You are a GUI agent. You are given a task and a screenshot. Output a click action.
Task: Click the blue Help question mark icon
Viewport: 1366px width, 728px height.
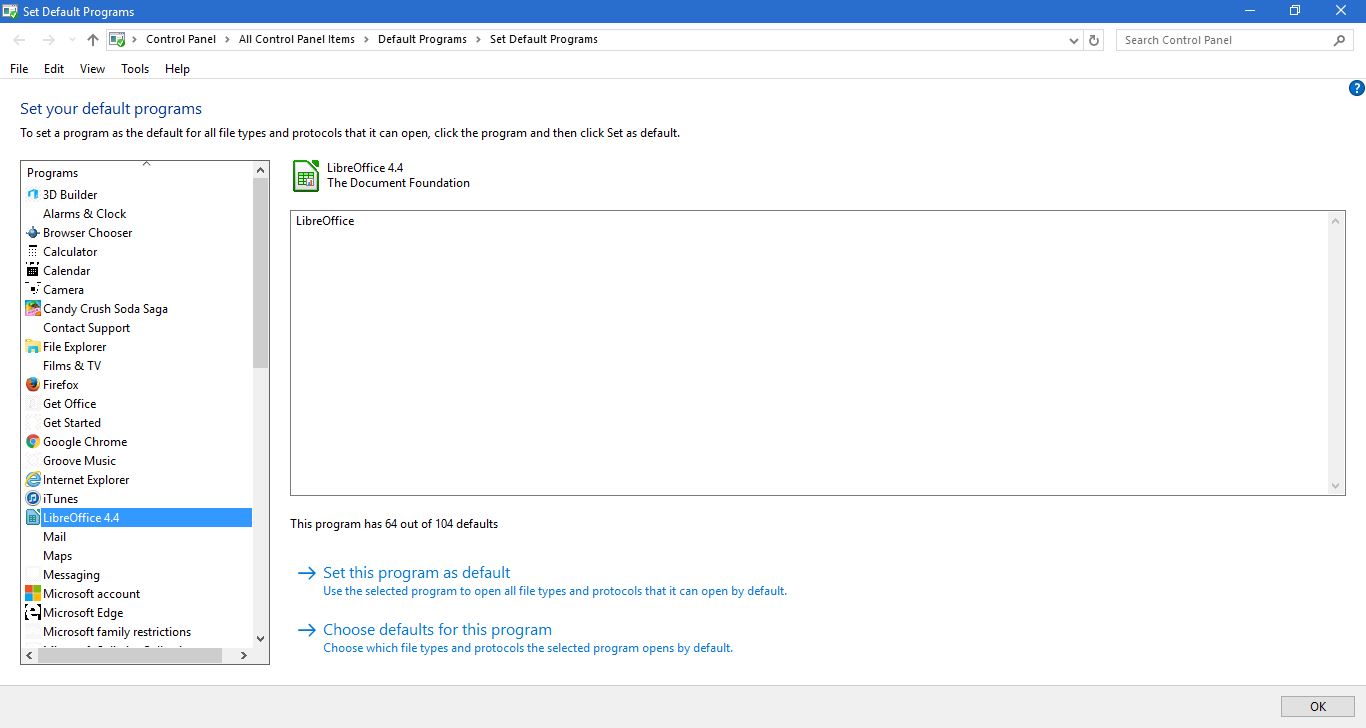click(1357, 88)
